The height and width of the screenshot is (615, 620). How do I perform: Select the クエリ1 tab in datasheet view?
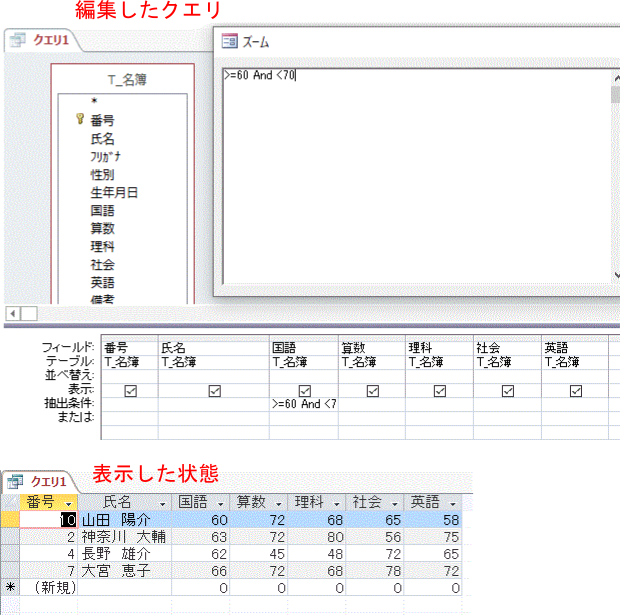point(40,482)
